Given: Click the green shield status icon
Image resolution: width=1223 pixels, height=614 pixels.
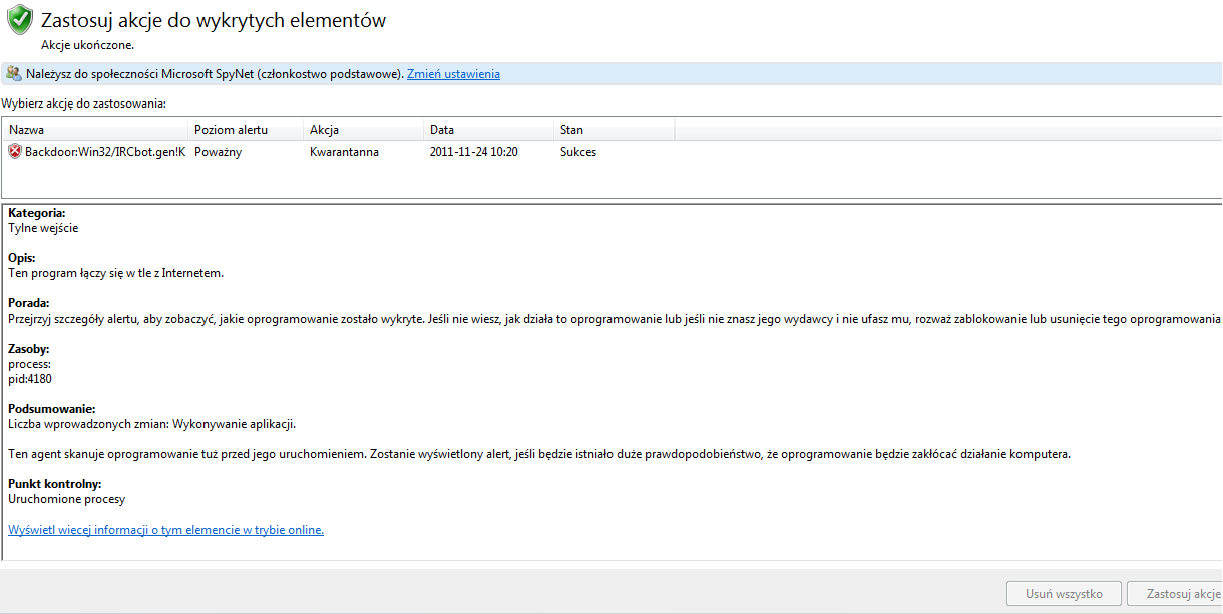Looking at the screenshot, I should pos(19,20).
